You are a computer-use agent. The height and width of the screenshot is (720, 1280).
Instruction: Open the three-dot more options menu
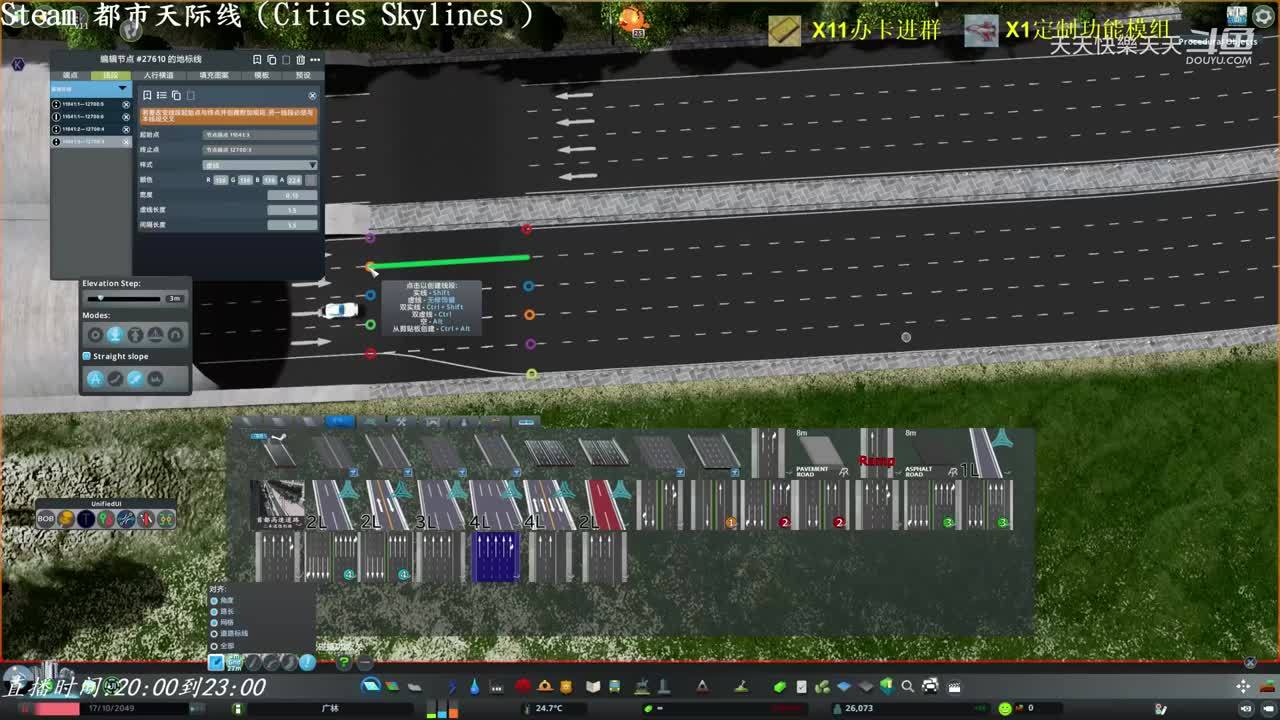pos(315,60)
